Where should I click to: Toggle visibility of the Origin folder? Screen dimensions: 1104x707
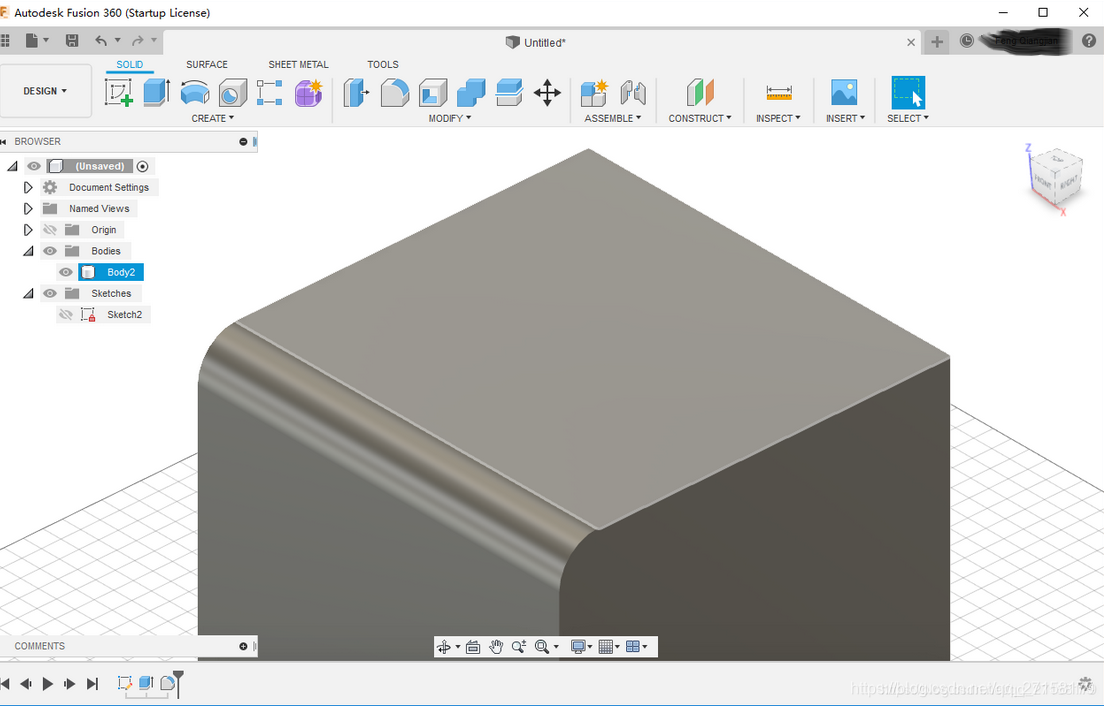[x=49, y=230]
